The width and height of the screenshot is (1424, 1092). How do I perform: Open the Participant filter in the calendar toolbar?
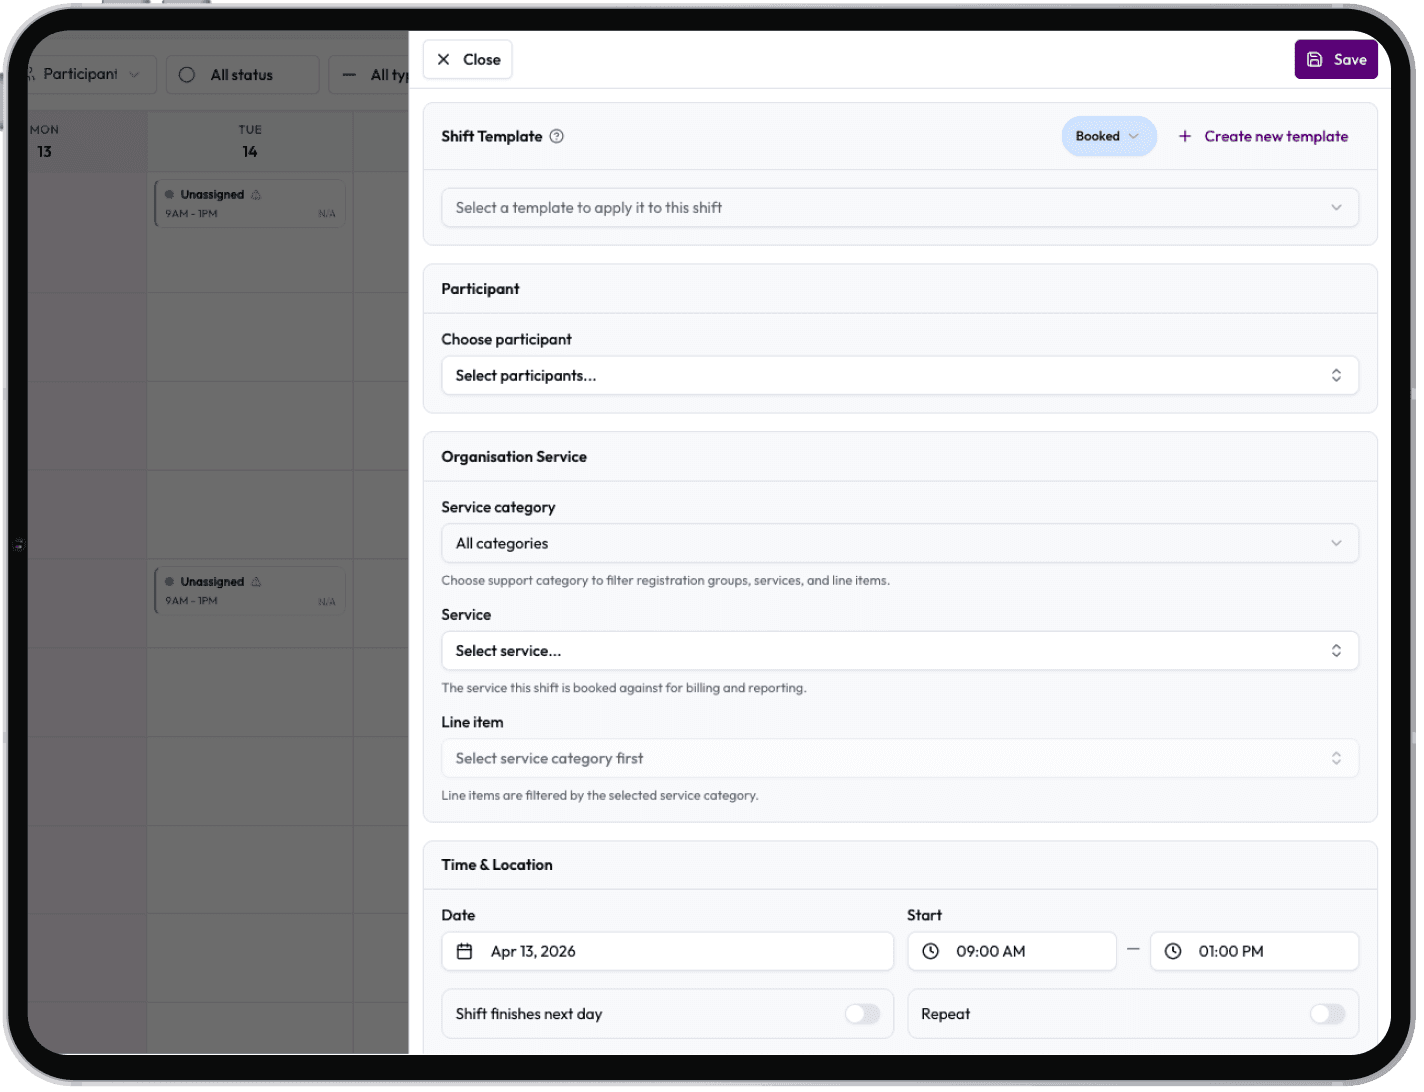[90, 75]
